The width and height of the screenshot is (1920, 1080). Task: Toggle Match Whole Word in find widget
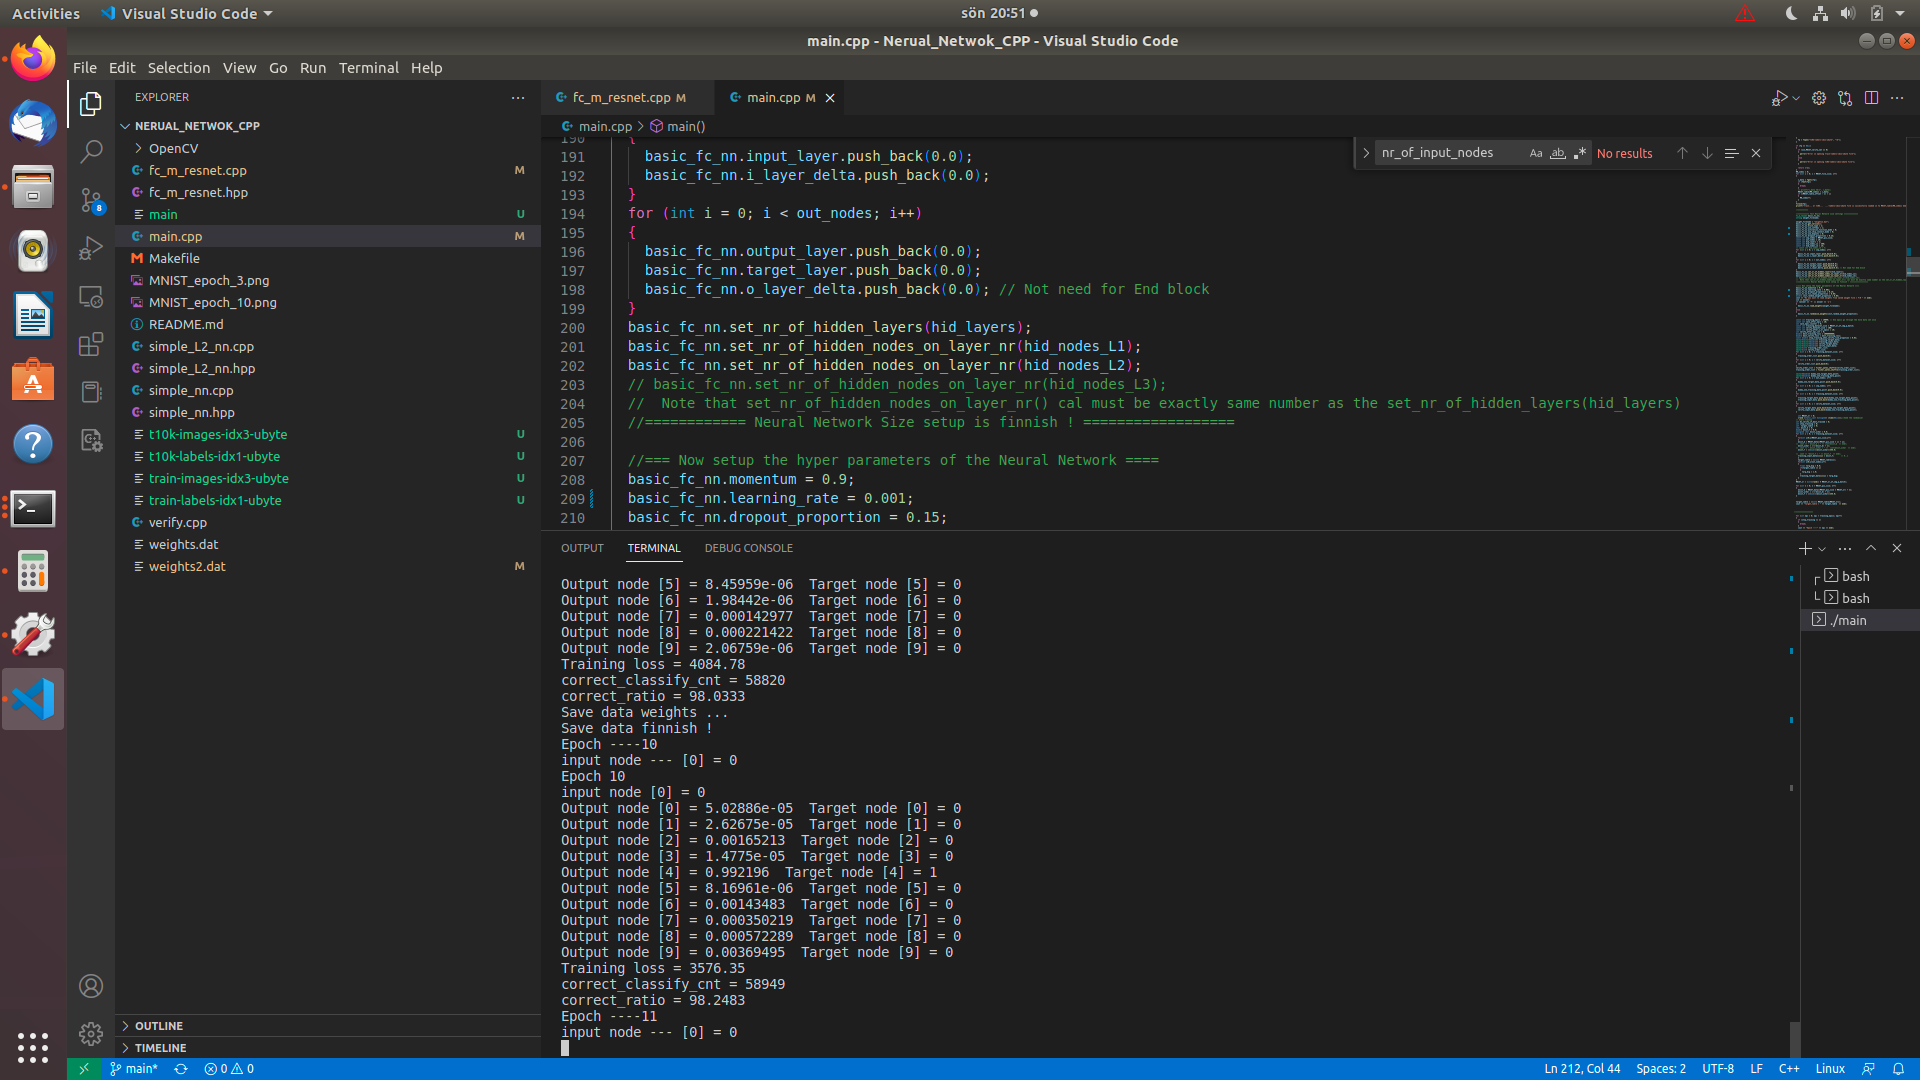1558,153
